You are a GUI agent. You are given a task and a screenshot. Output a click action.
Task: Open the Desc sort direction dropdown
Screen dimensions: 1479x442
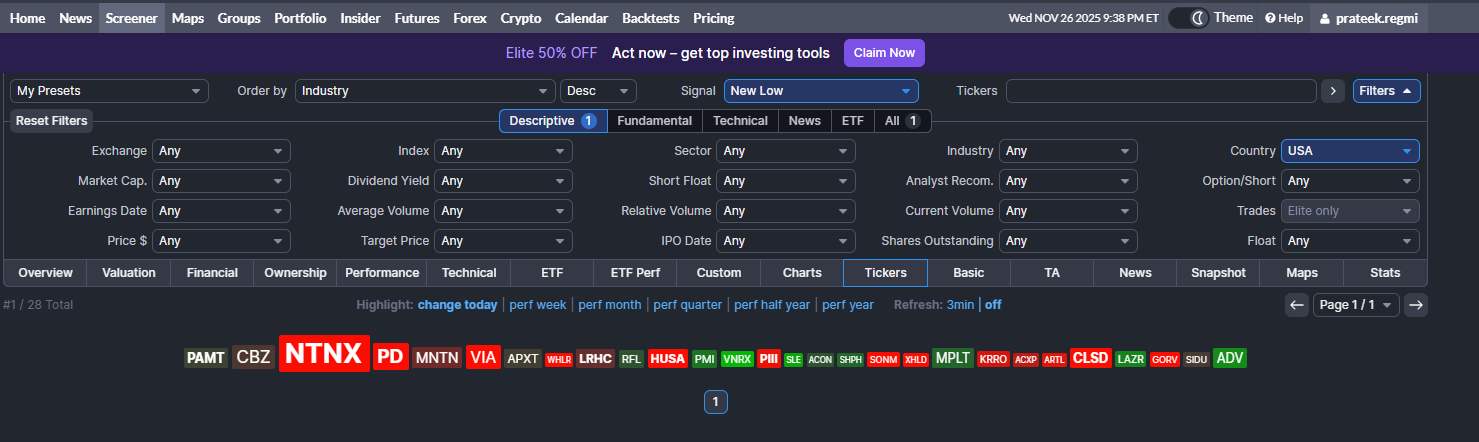pyautogui.click(x=598, y=91)
